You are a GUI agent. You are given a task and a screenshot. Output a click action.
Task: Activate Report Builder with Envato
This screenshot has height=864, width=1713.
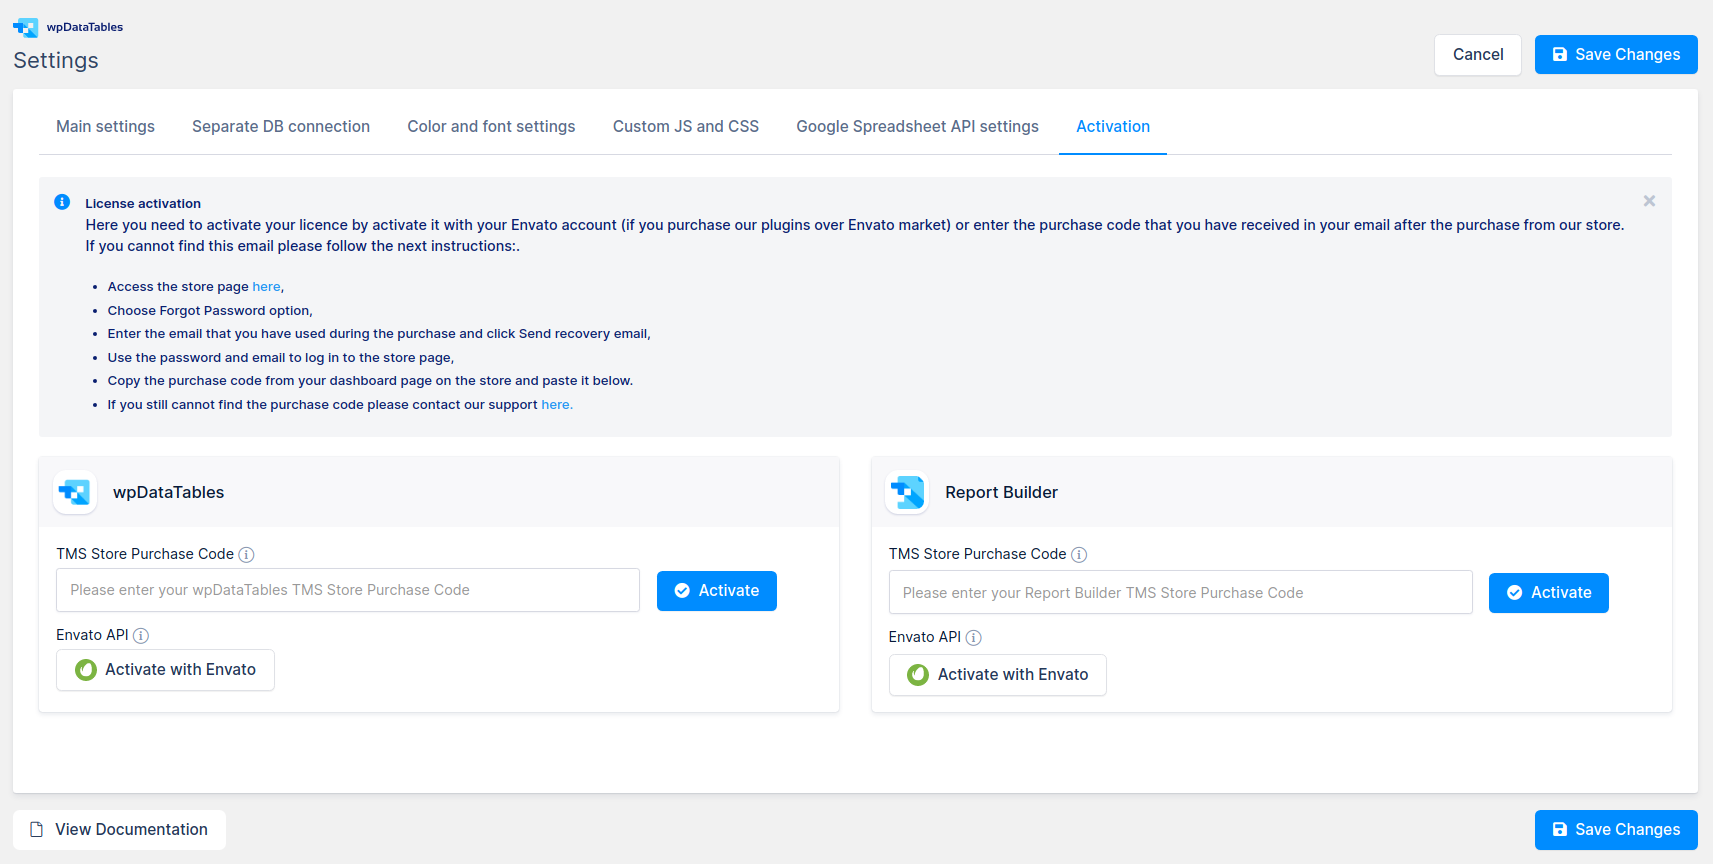tap(998, 675)
